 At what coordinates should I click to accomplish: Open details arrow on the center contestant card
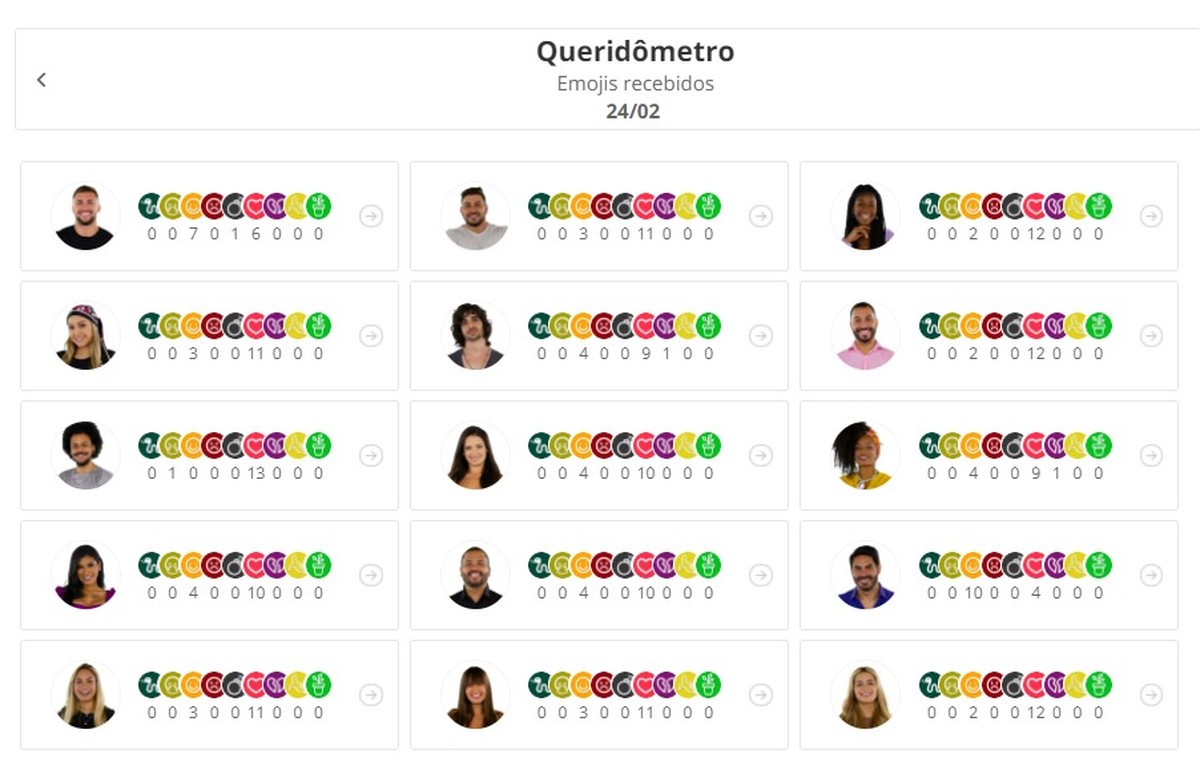[762, 456]
